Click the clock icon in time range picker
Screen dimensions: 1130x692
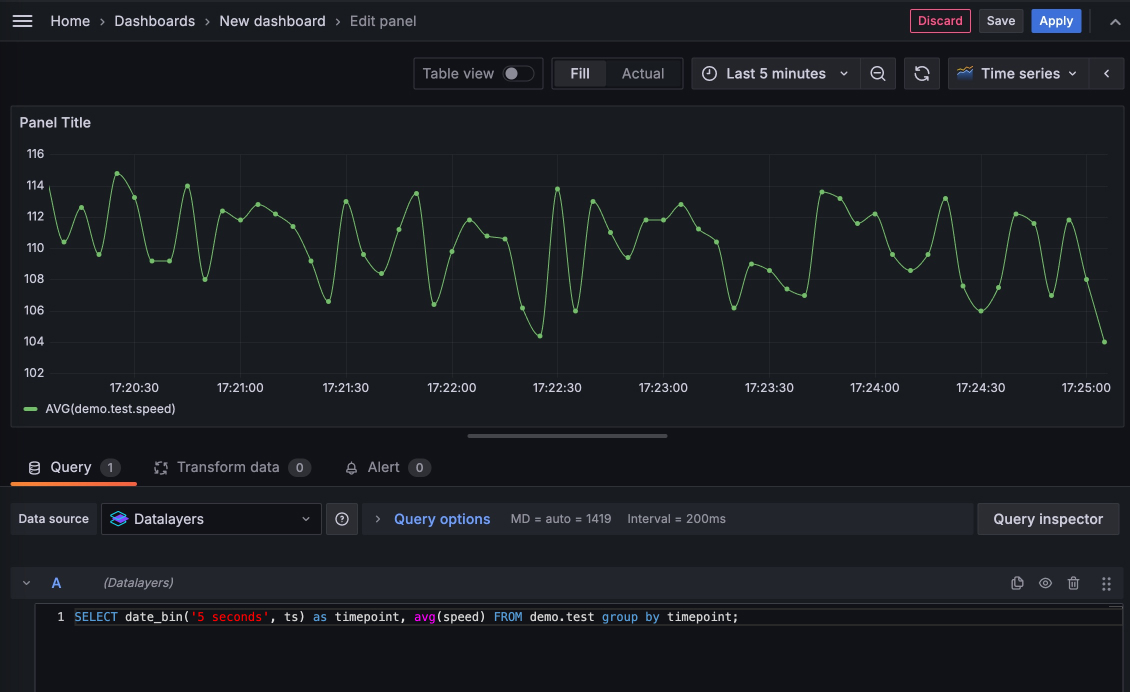click(x=709, y=73)
